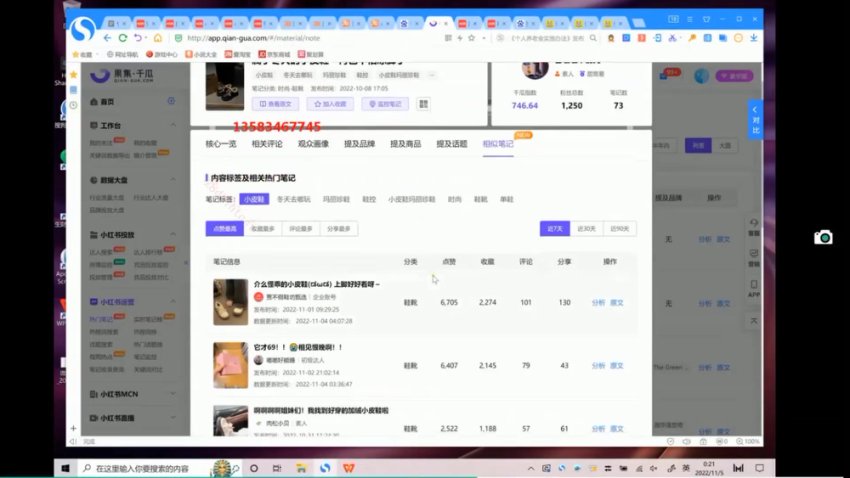Image resolution: width=850 pixels, height=478 pixels.
Task: Expand the 小红书MCN sidebar section
Action: (x=175, y=393)
